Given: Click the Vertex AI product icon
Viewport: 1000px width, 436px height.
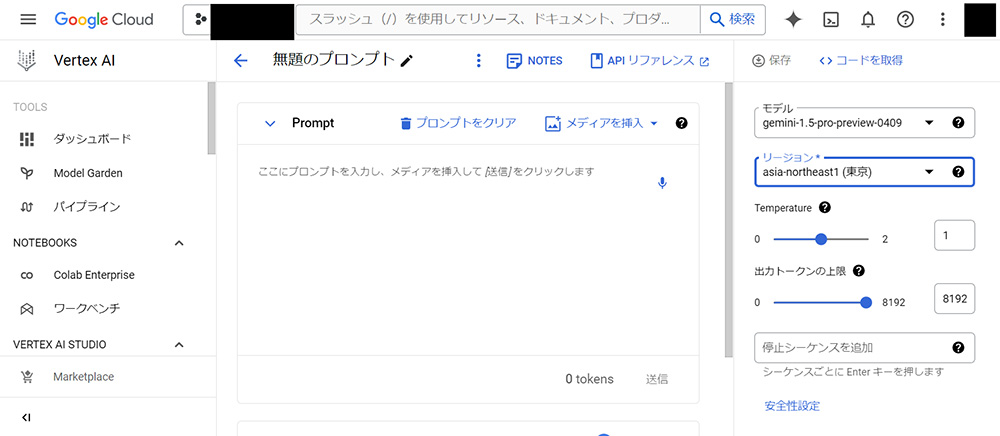Looking at the screenshot, I should [27, 61].
